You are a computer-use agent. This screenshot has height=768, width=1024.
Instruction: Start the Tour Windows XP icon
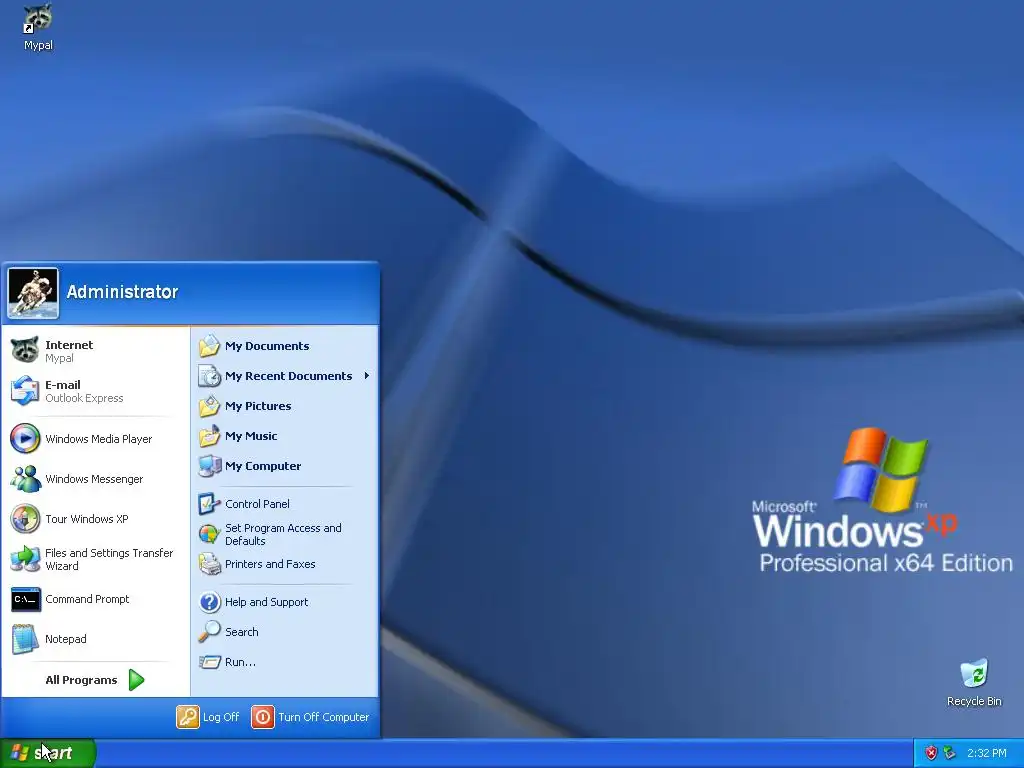(x=25, y=519)
